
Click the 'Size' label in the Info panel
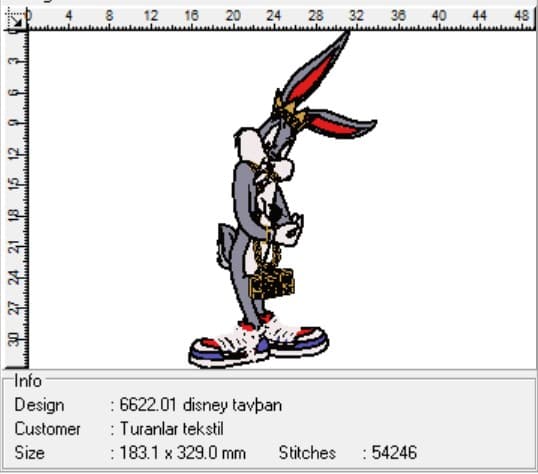[30, 453]
